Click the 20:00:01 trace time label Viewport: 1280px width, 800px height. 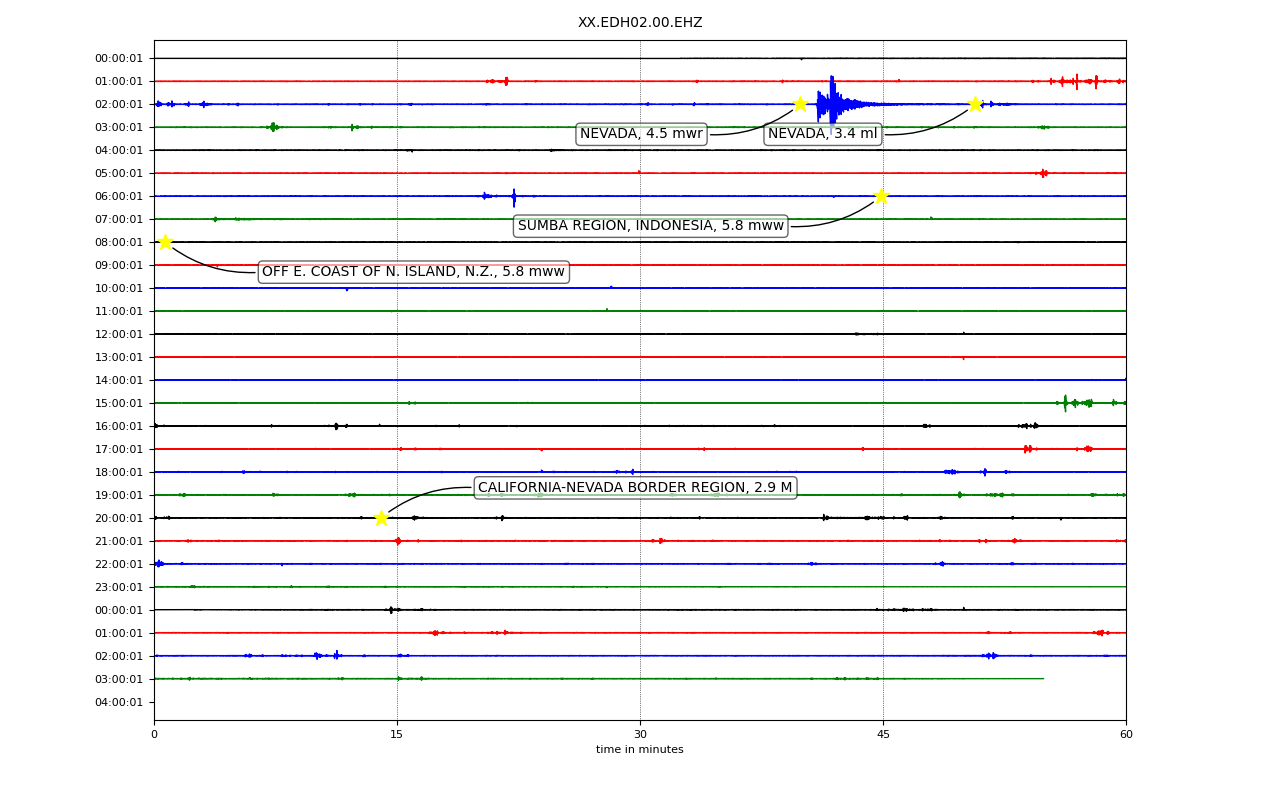(x=119, y=518)
